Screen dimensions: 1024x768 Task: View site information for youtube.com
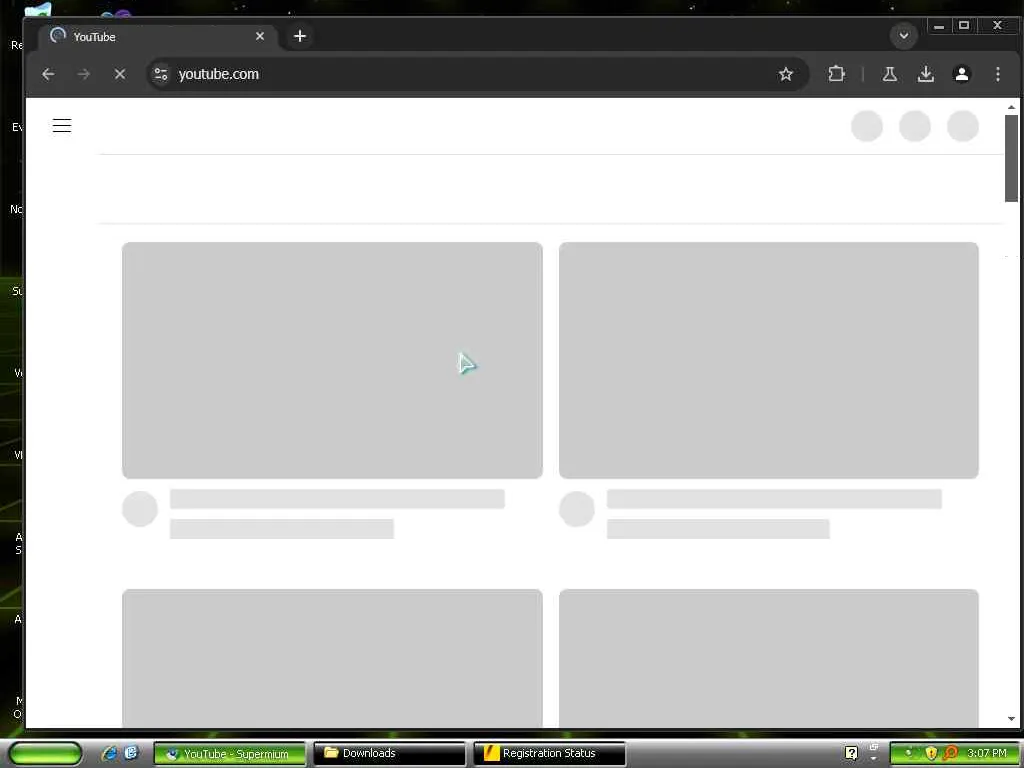161,74
